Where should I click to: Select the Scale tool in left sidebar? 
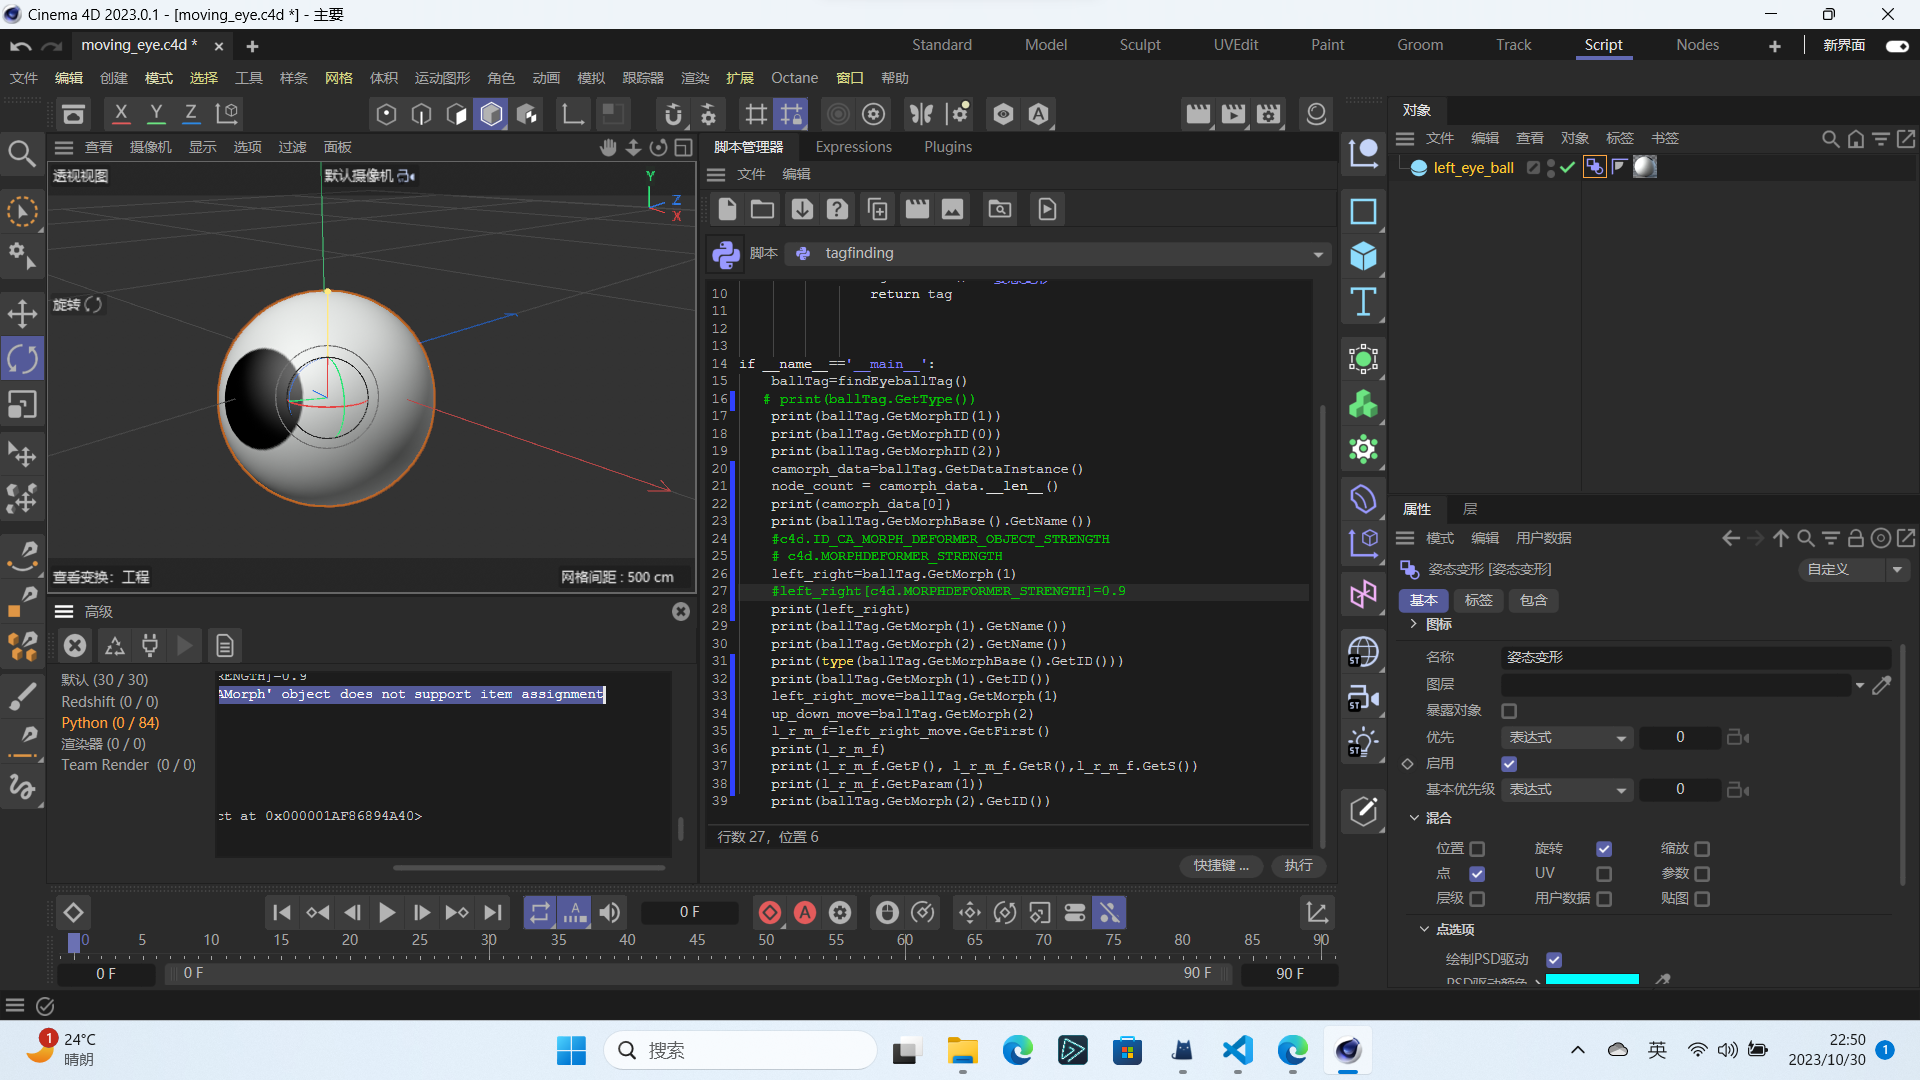coord(22,405)
